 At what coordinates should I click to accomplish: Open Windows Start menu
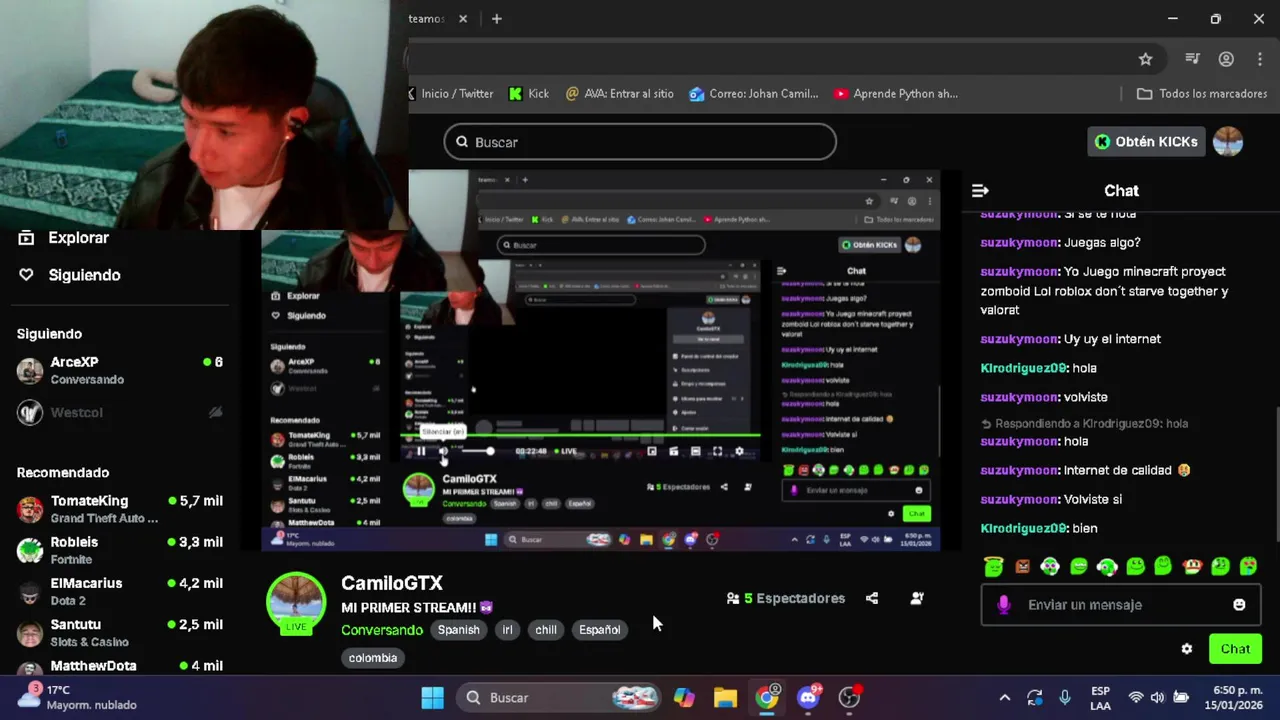(x=432, y=698)
